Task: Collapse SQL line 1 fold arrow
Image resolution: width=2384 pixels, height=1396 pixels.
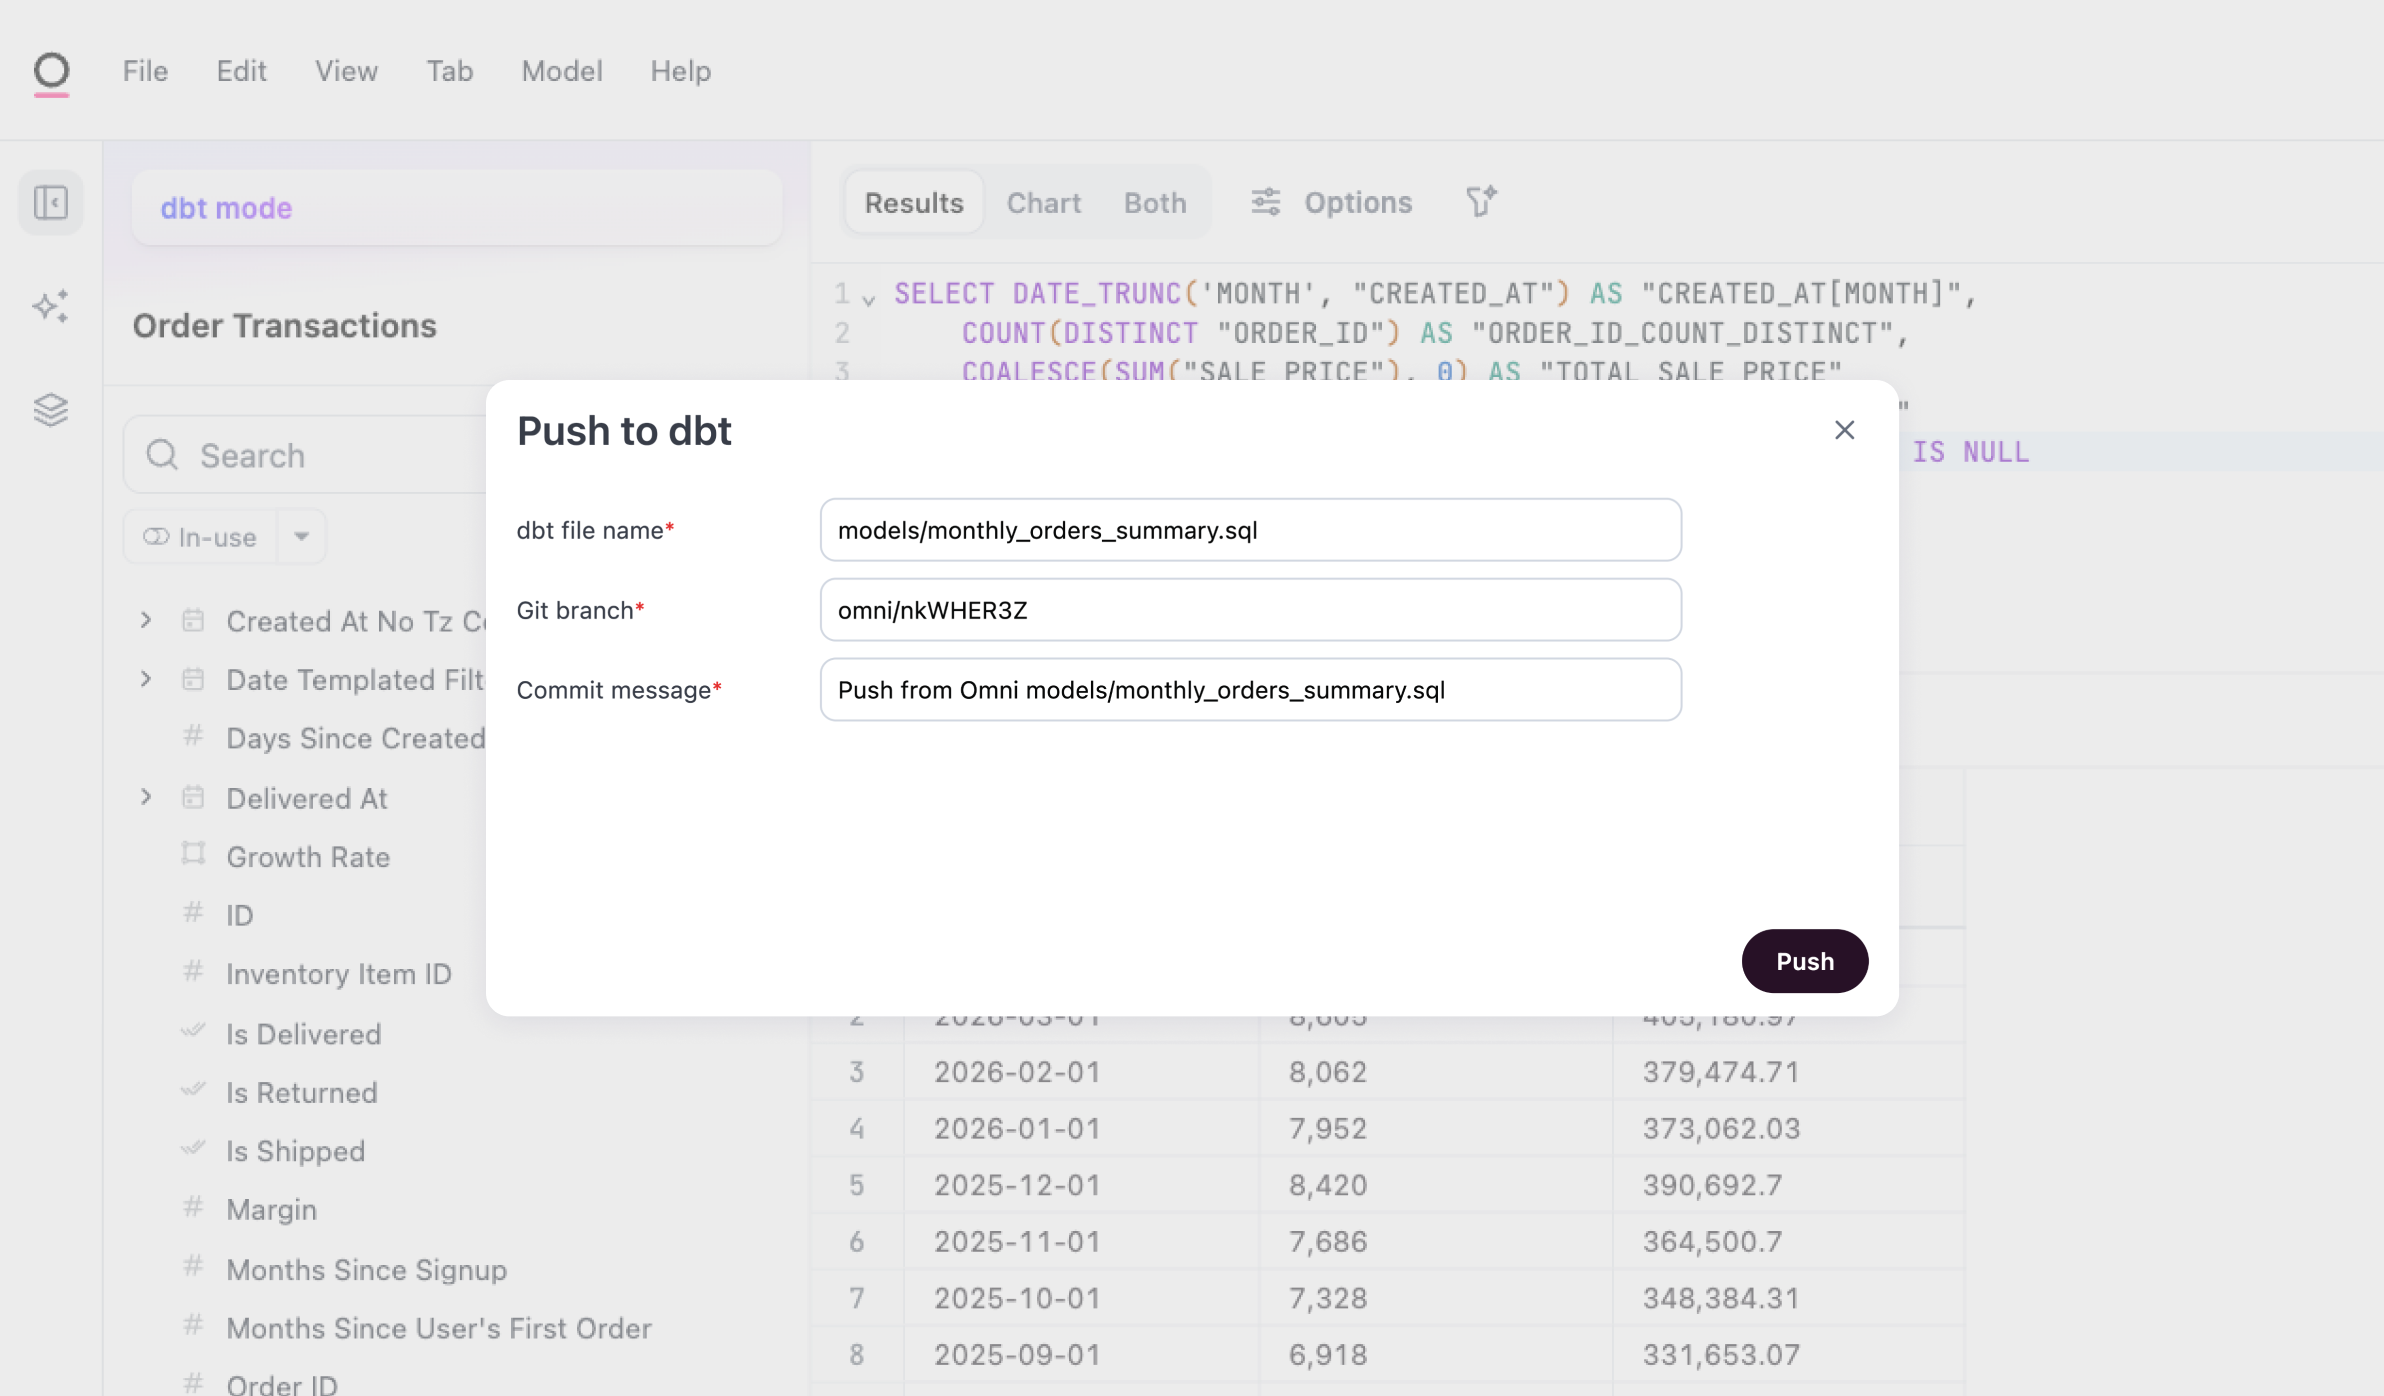Action: click(x=869, y=299)
